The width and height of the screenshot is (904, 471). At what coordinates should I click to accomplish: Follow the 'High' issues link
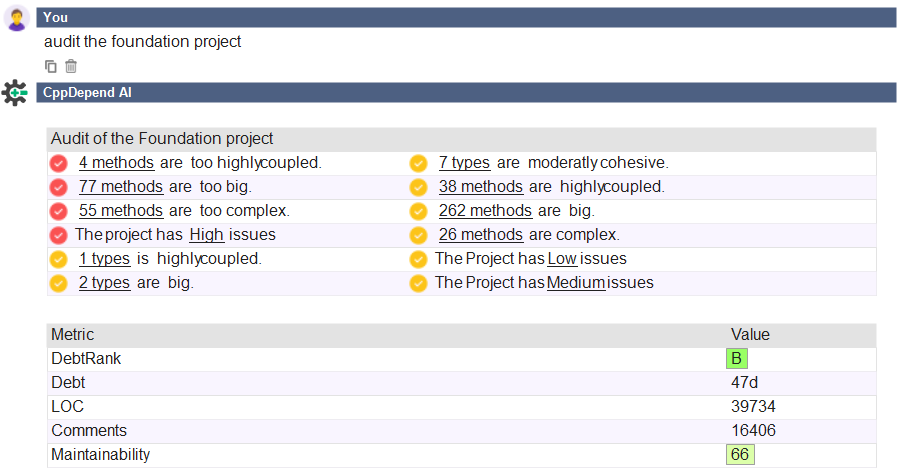coord(206,235)
